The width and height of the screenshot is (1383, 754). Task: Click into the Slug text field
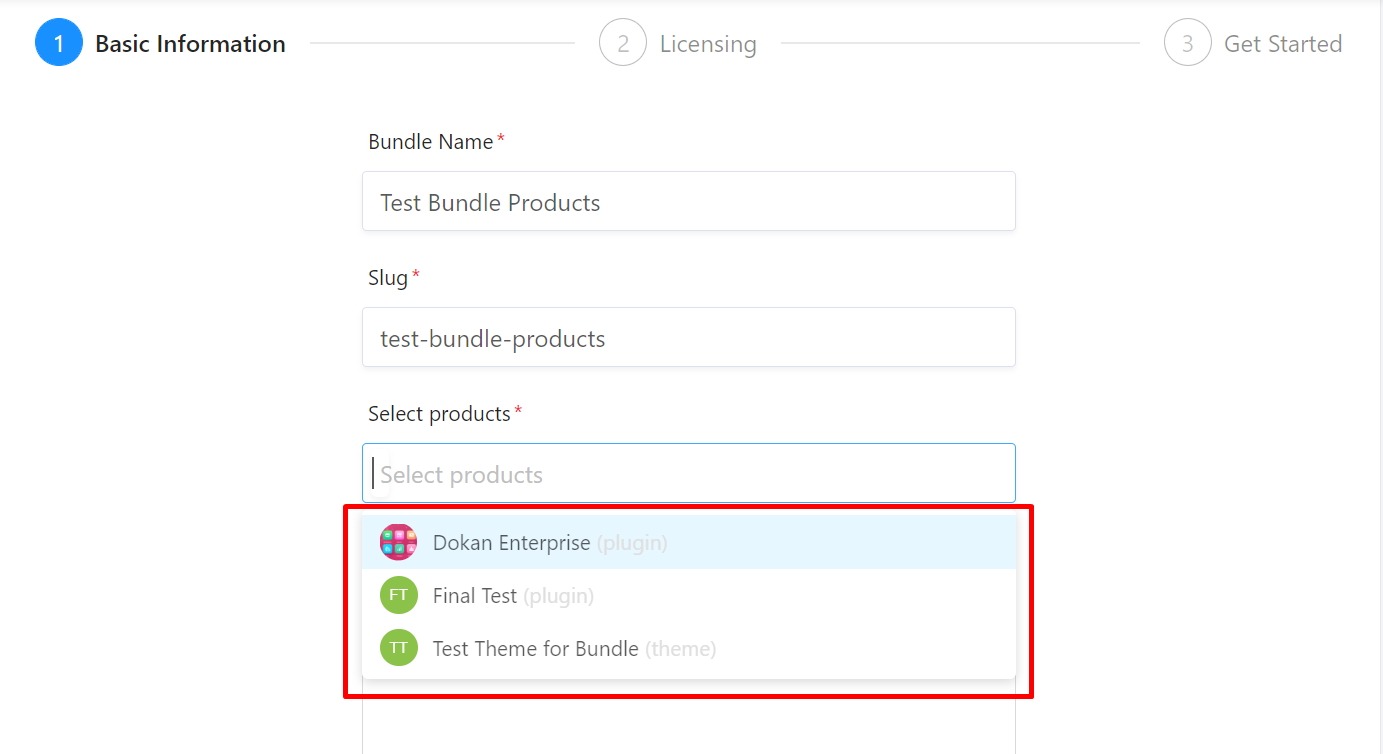[689, 337]
